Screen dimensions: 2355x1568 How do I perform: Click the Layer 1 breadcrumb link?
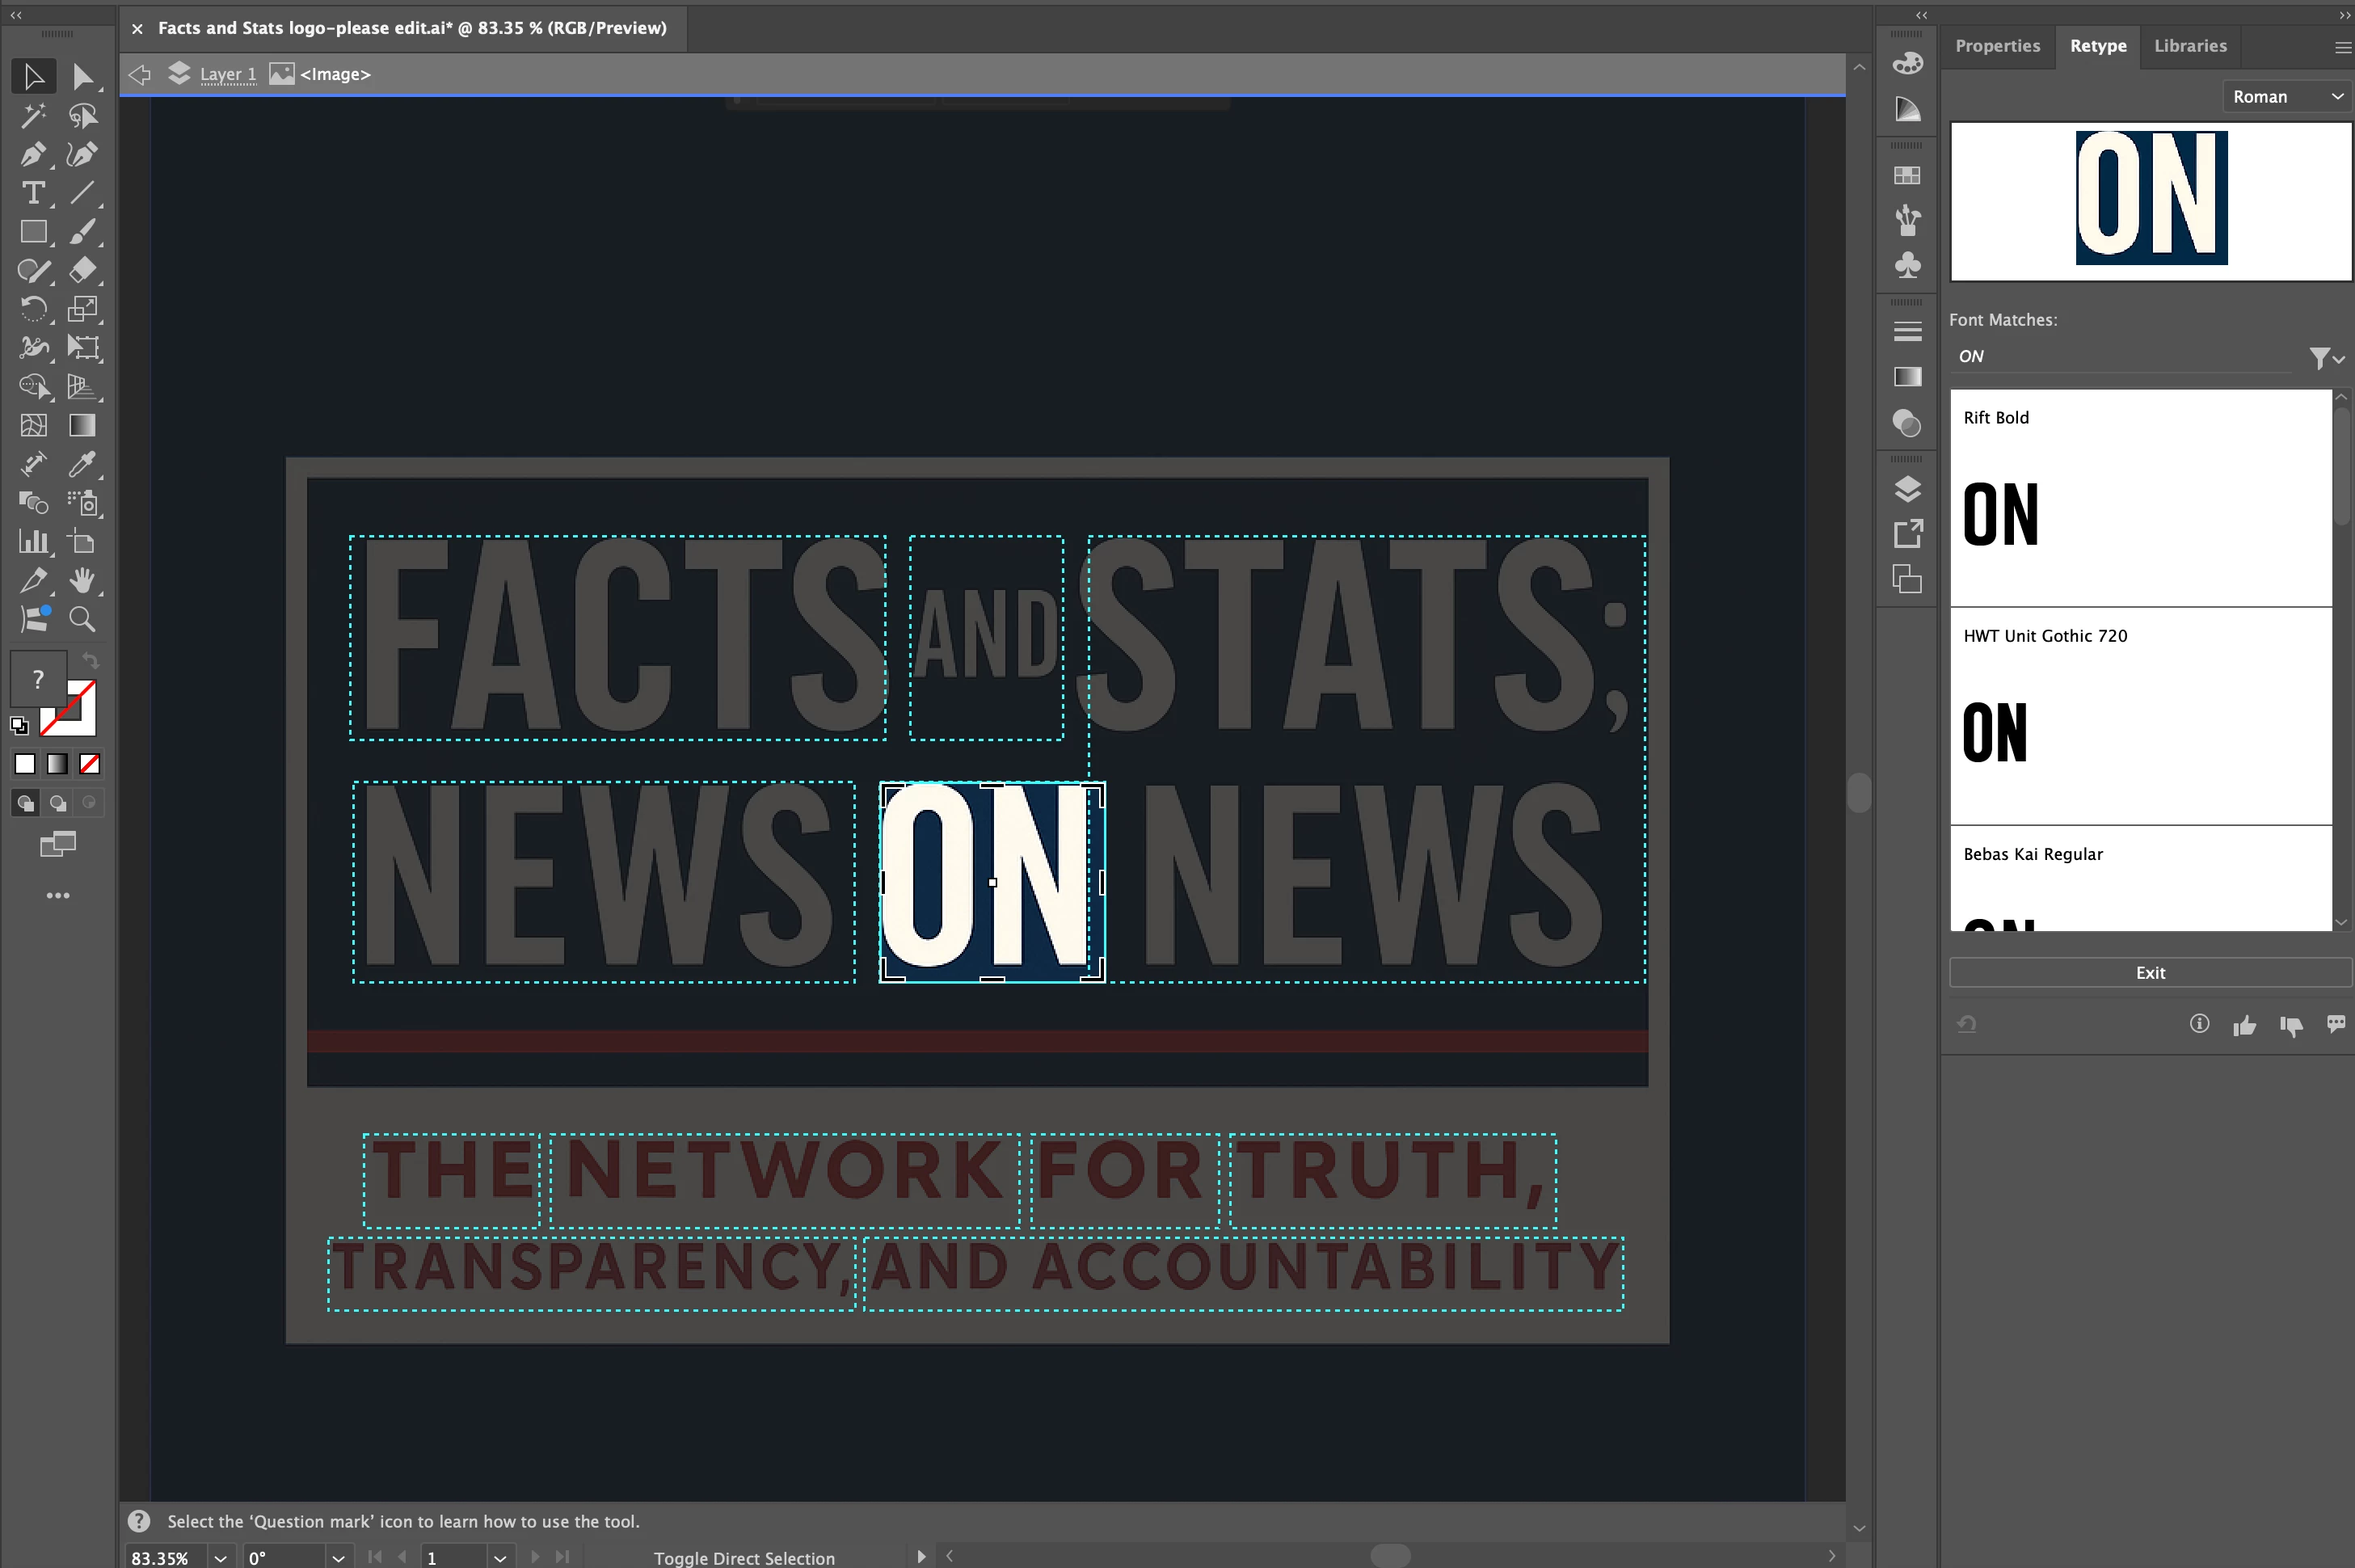click(x=228, y=74)
